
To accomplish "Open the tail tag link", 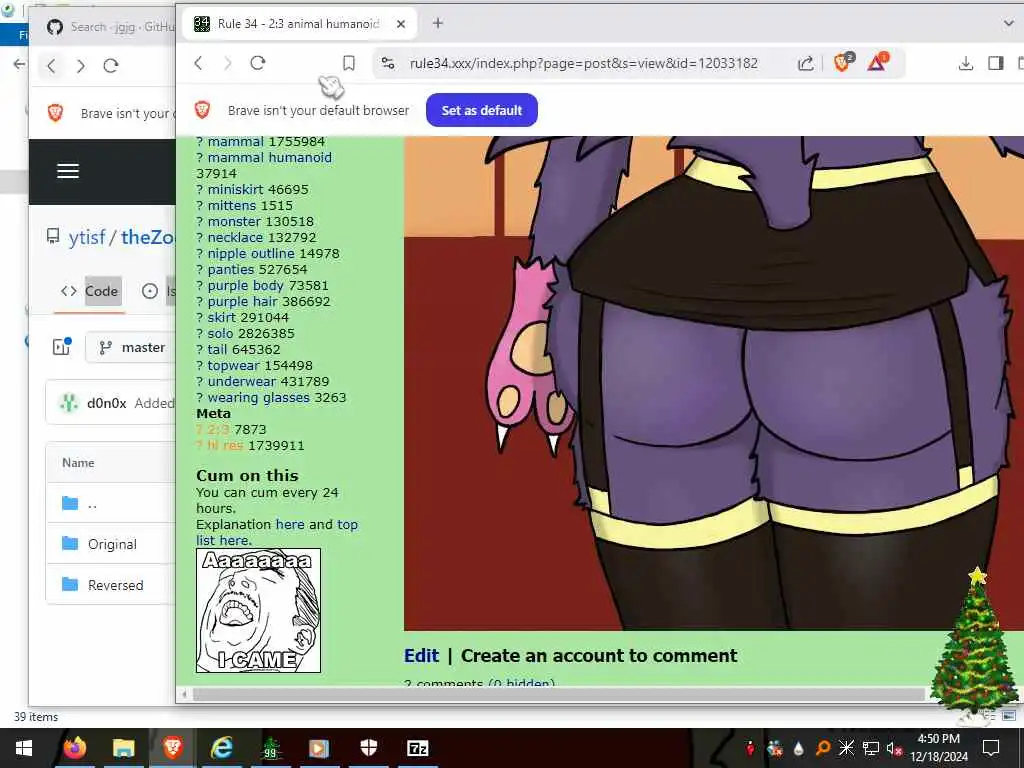I will click(x=217, y=349).
